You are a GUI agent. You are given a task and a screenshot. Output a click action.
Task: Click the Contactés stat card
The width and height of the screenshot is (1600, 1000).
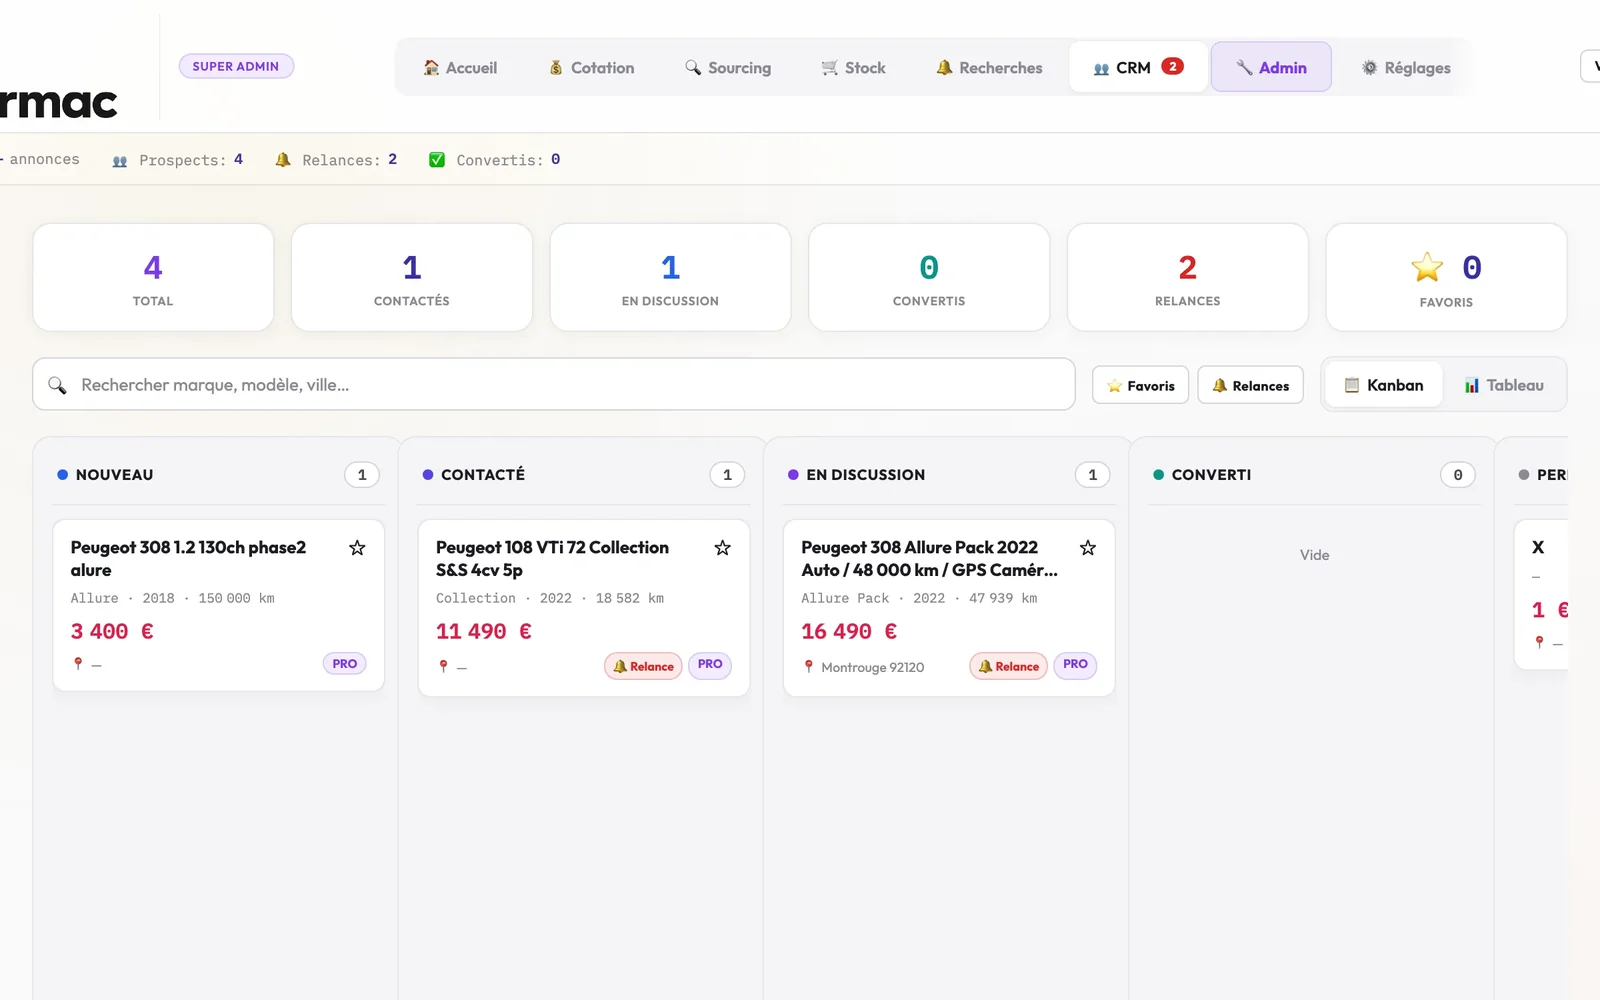pos(412,277)
